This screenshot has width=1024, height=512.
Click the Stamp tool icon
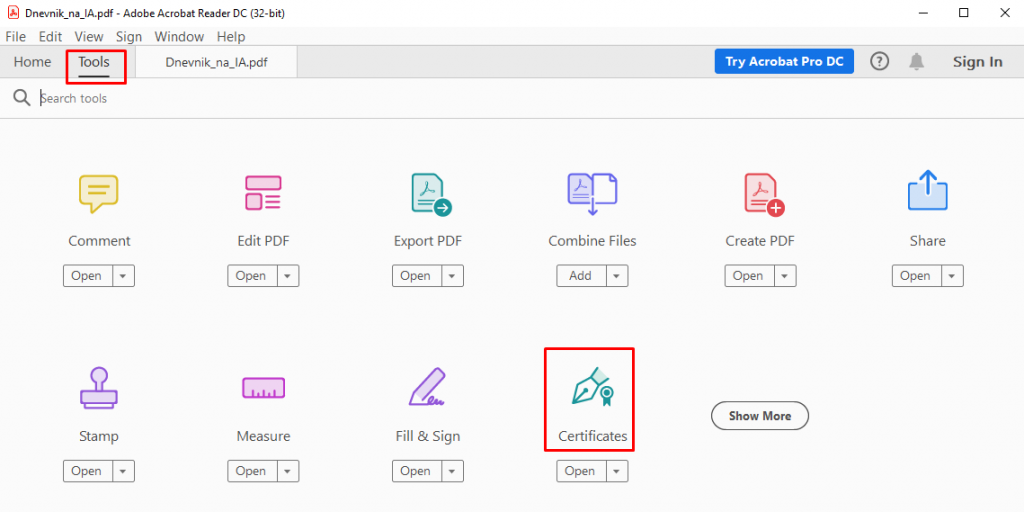[x=99, y=388]
